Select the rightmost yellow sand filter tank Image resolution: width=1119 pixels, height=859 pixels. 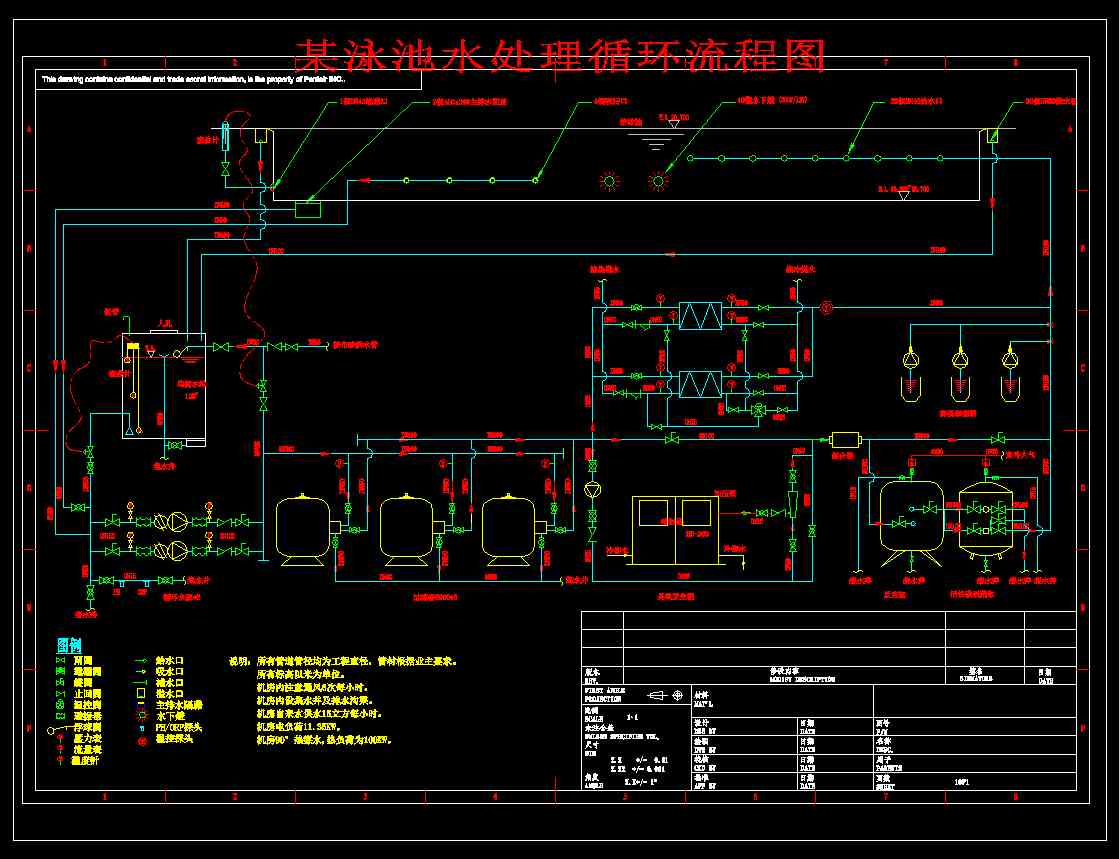pyautogui.click(x=511, y=529)
